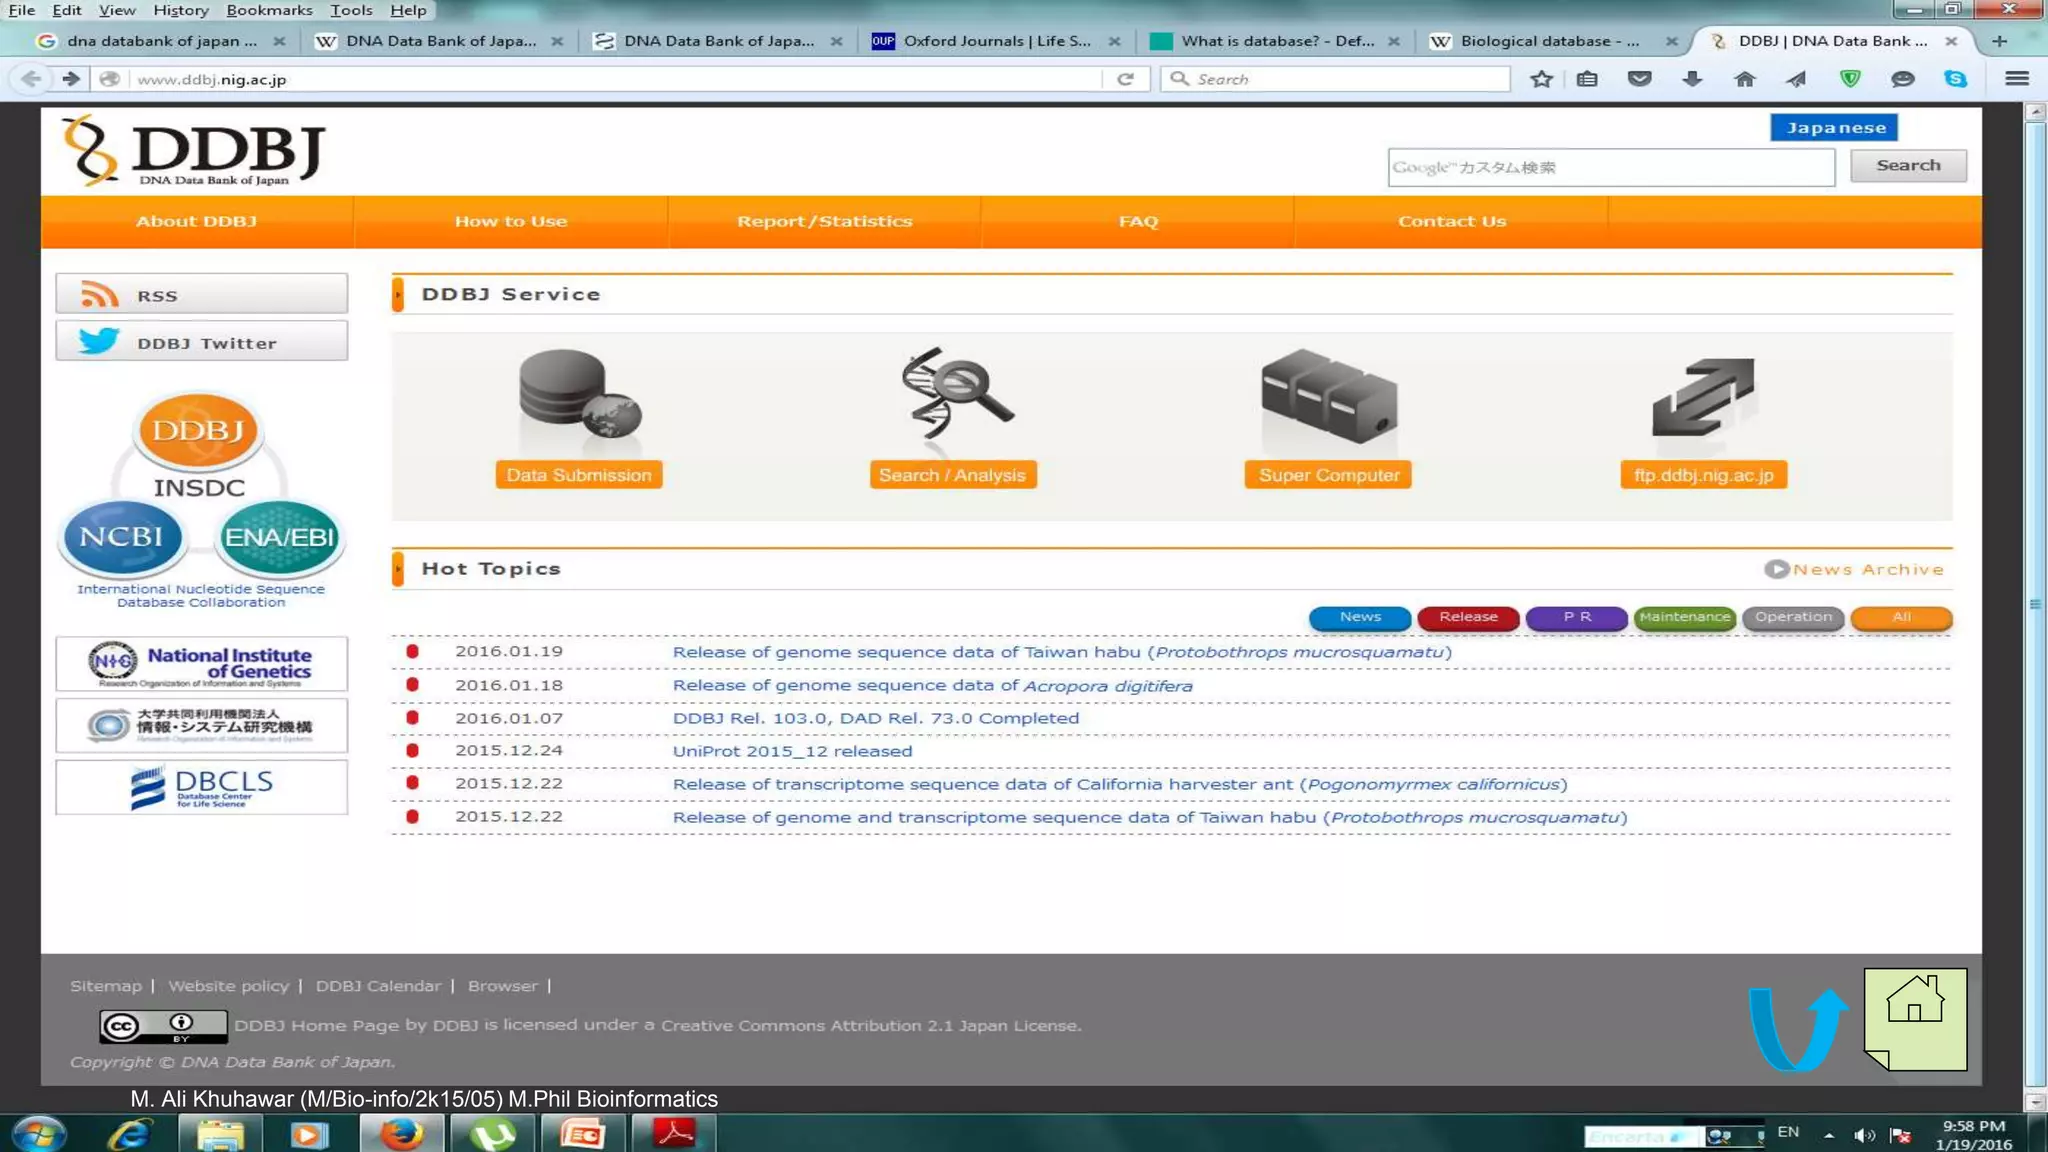
Task: Click the Super Computer server icon
Action: click(x=1328, y=396)
